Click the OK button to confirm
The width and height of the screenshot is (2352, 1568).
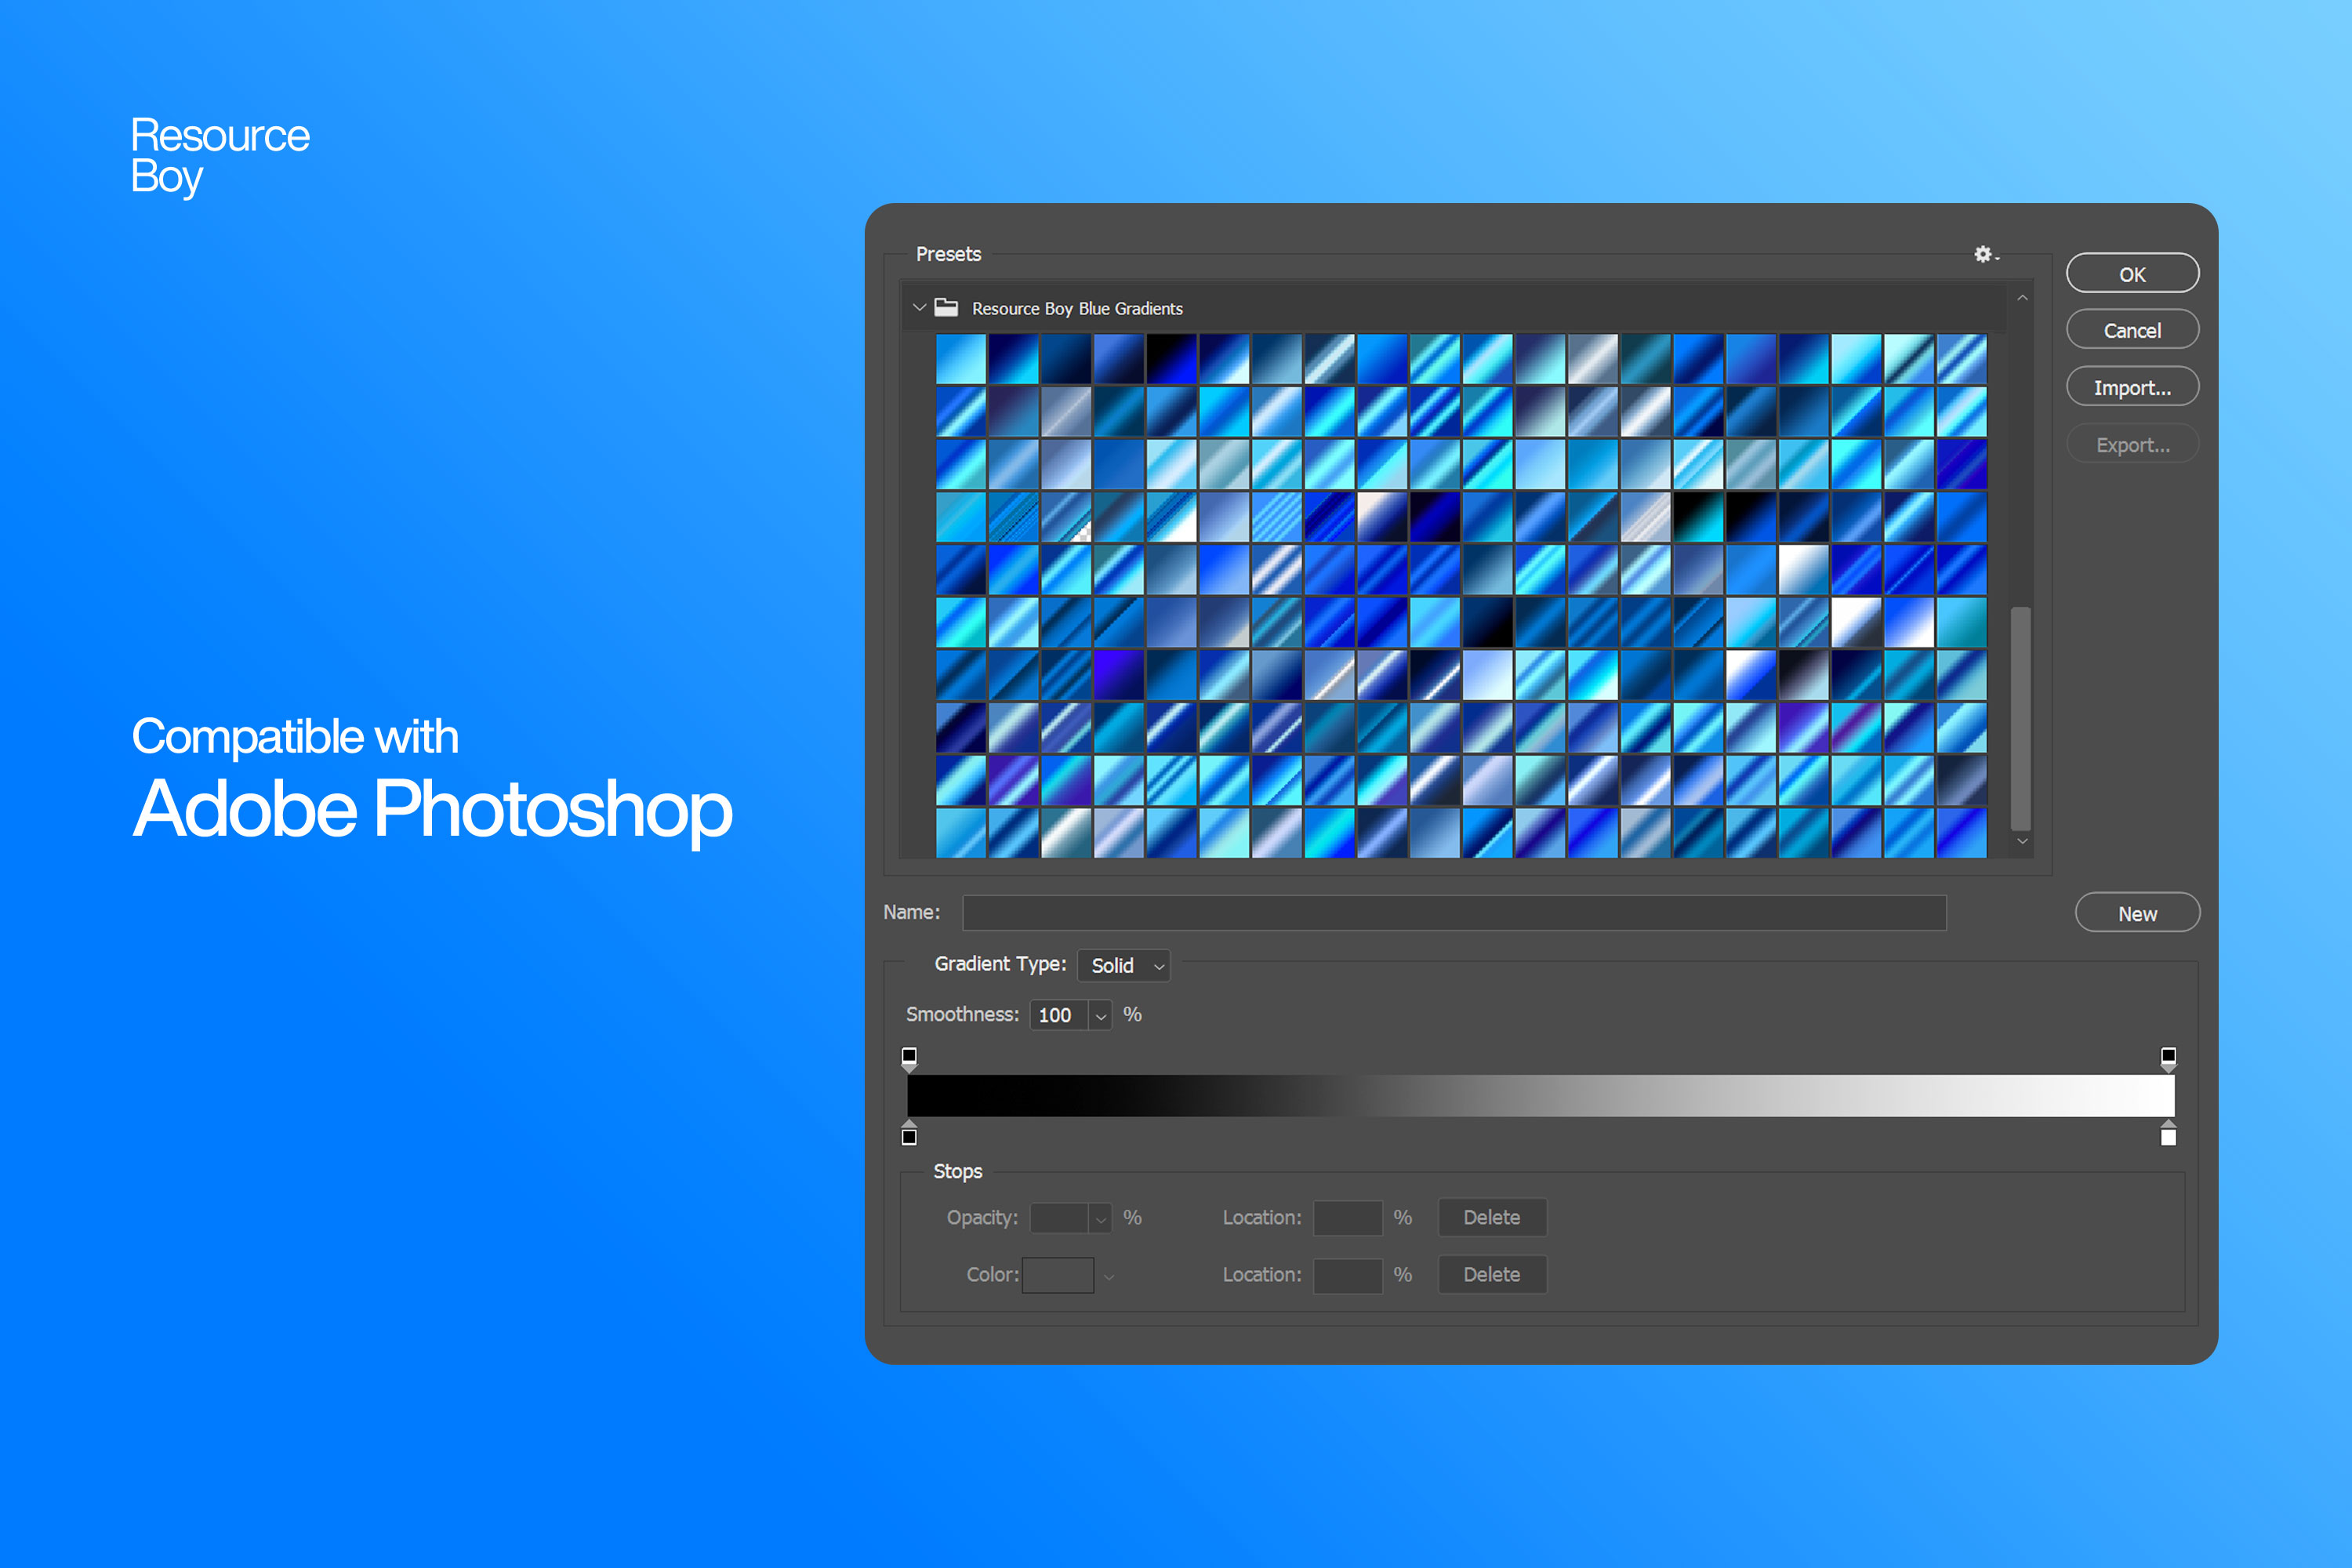tap(2132, 273)
